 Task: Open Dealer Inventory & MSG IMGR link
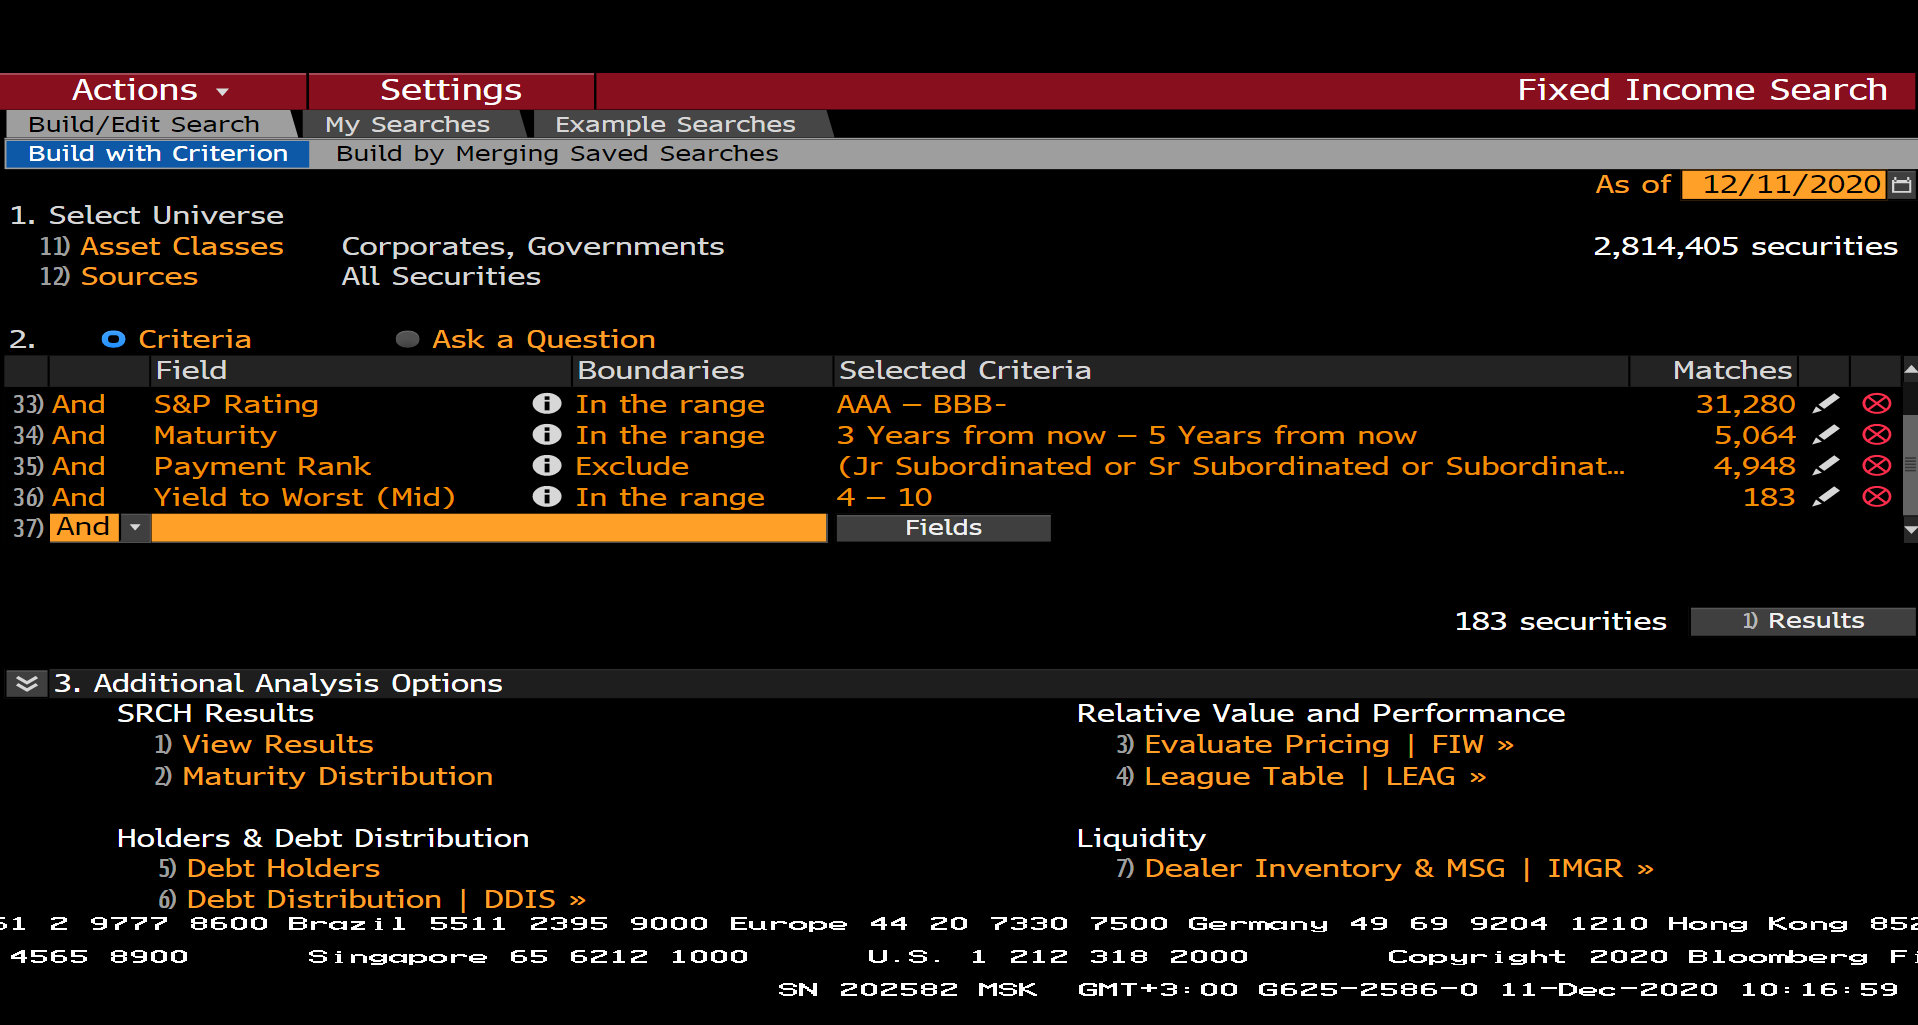(x=1399, y=868)
